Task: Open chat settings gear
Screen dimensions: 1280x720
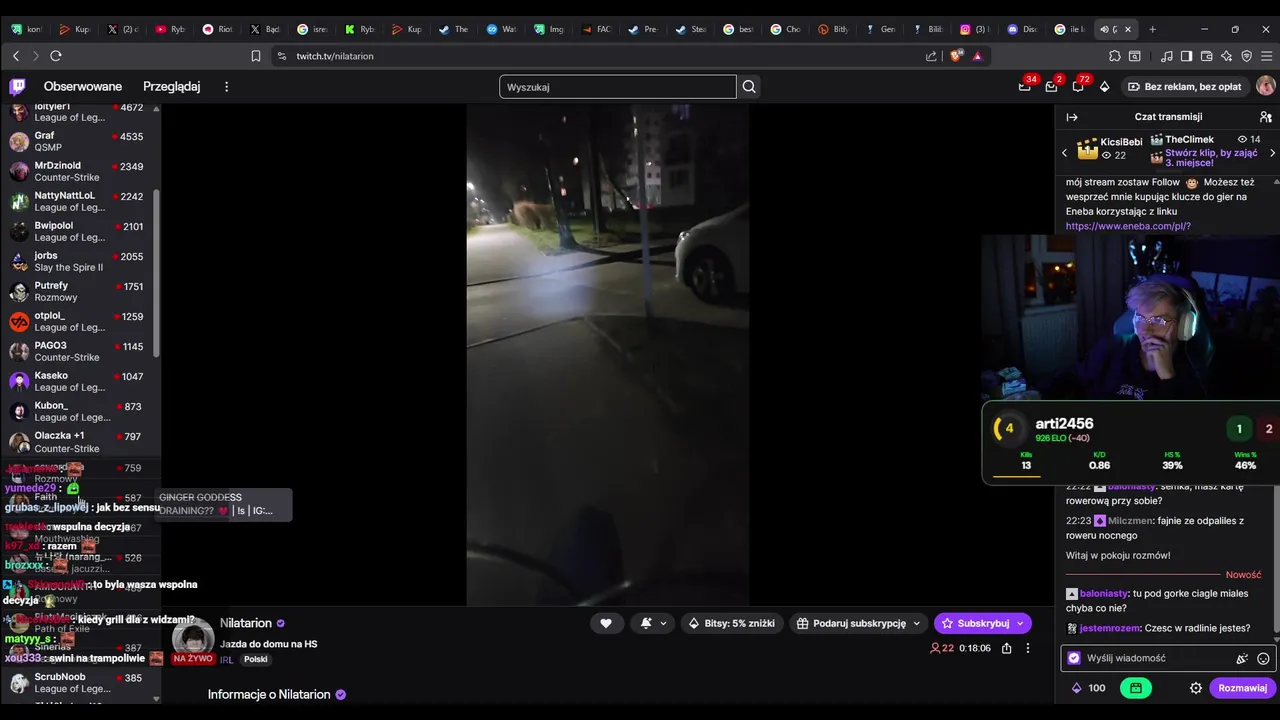Action: tap(1195, 688)
